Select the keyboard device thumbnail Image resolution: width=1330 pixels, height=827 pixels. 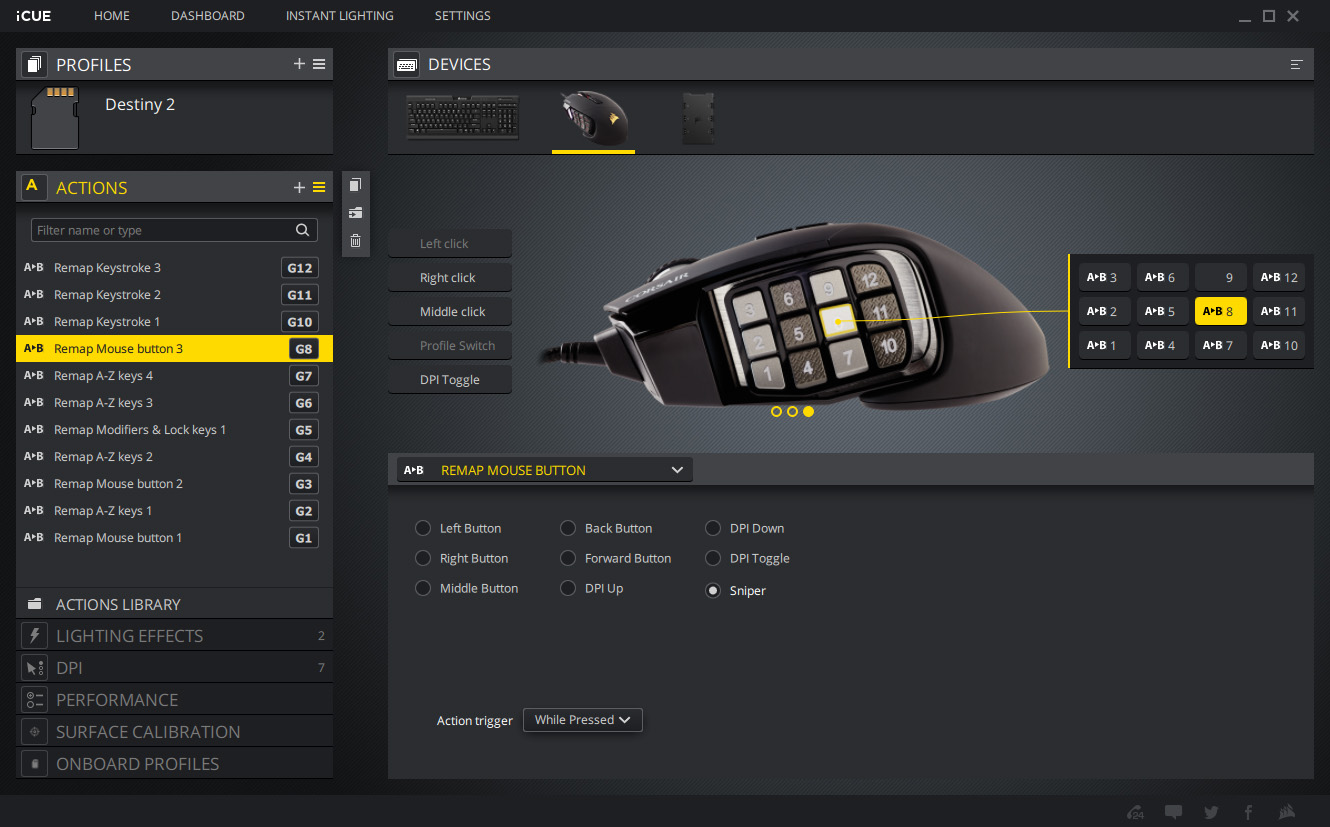click(x=463, y=118)
